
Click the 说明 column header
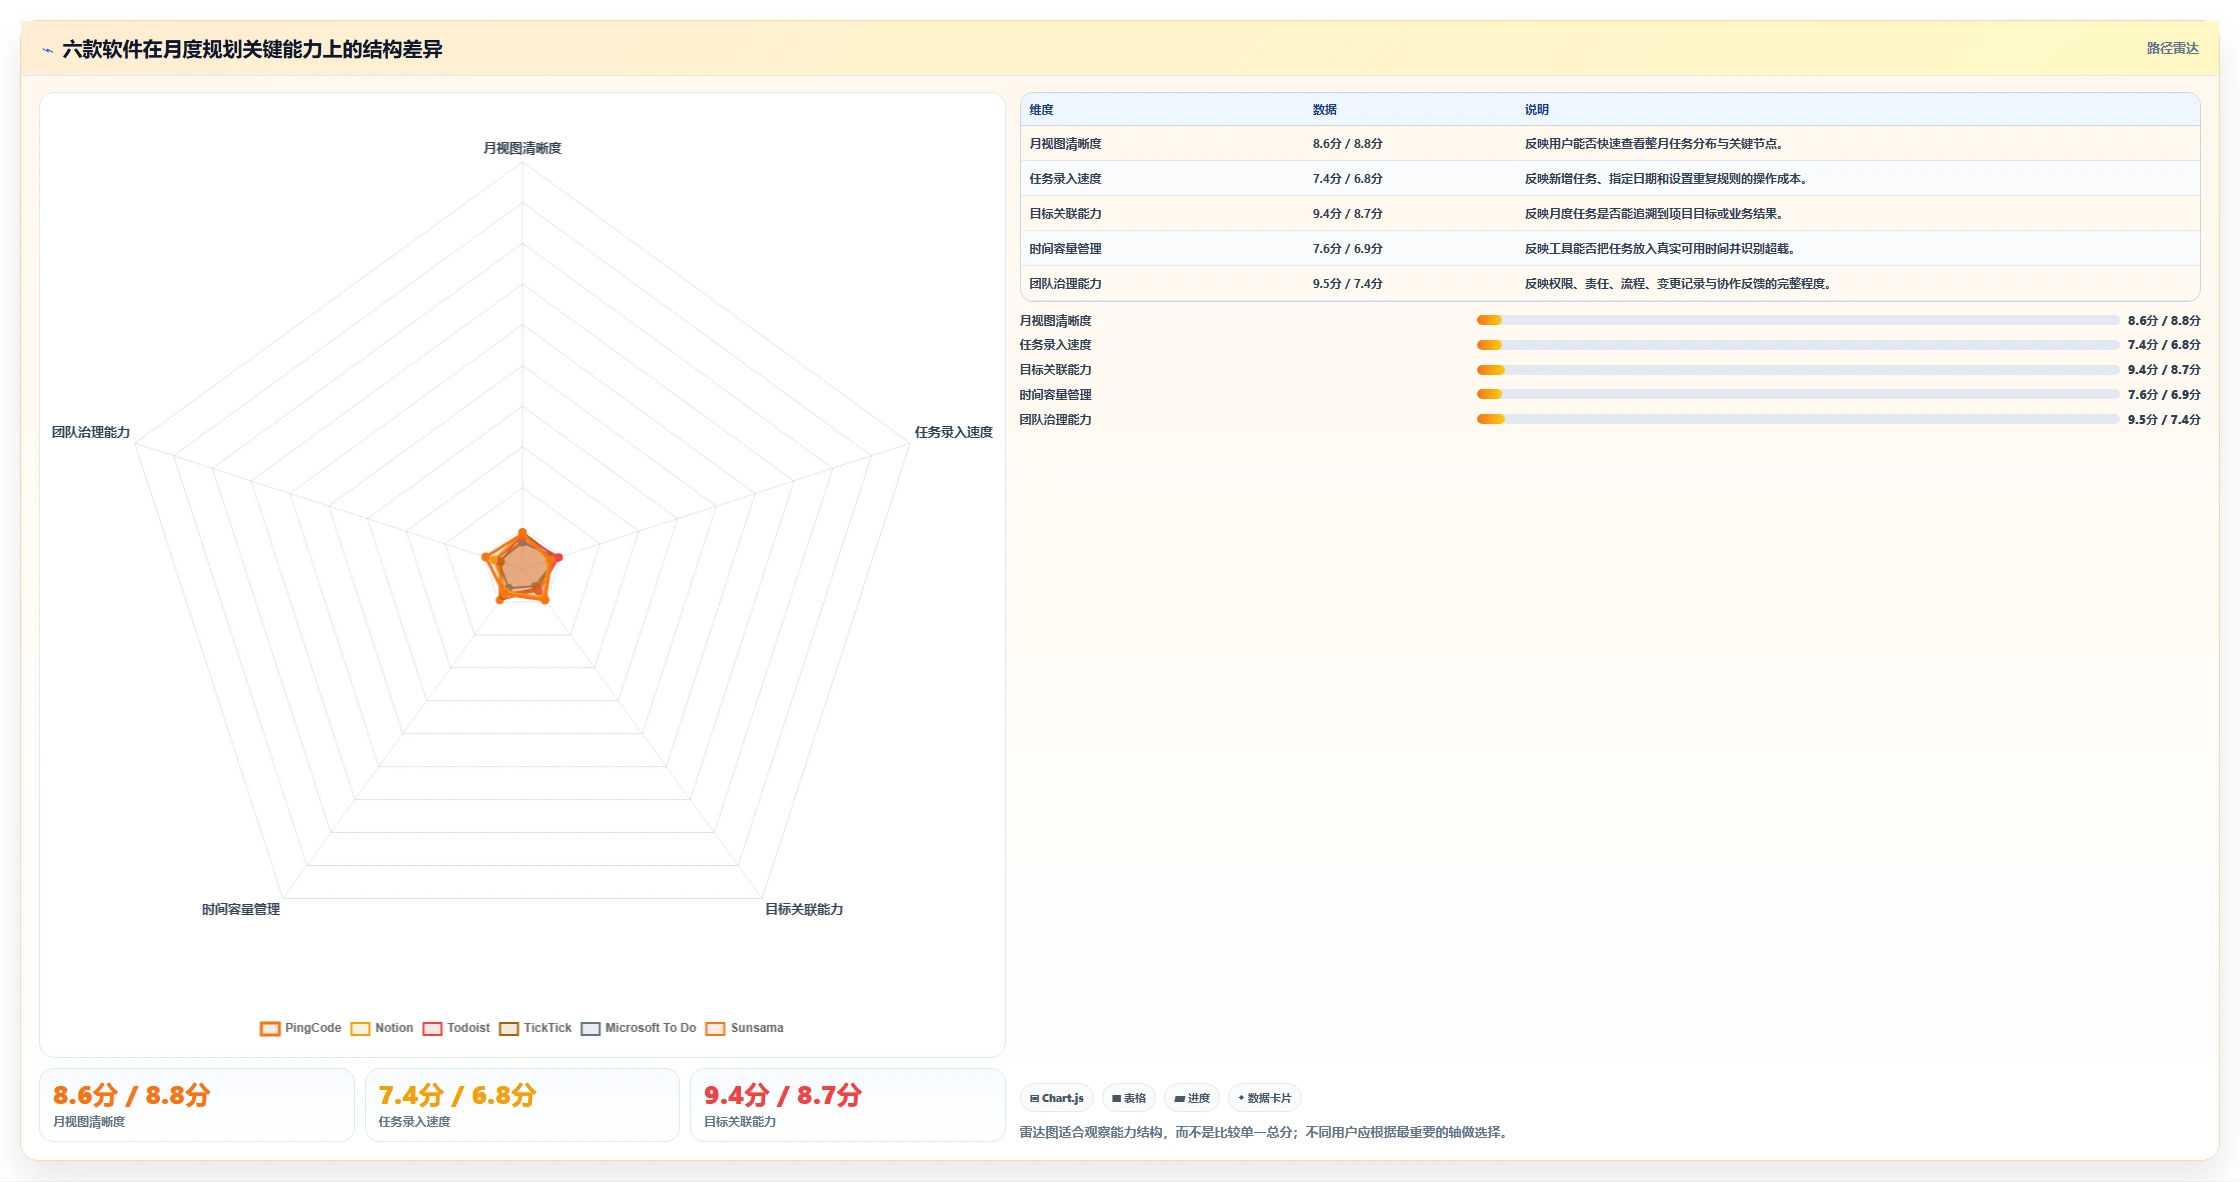tap(1537, 110)
